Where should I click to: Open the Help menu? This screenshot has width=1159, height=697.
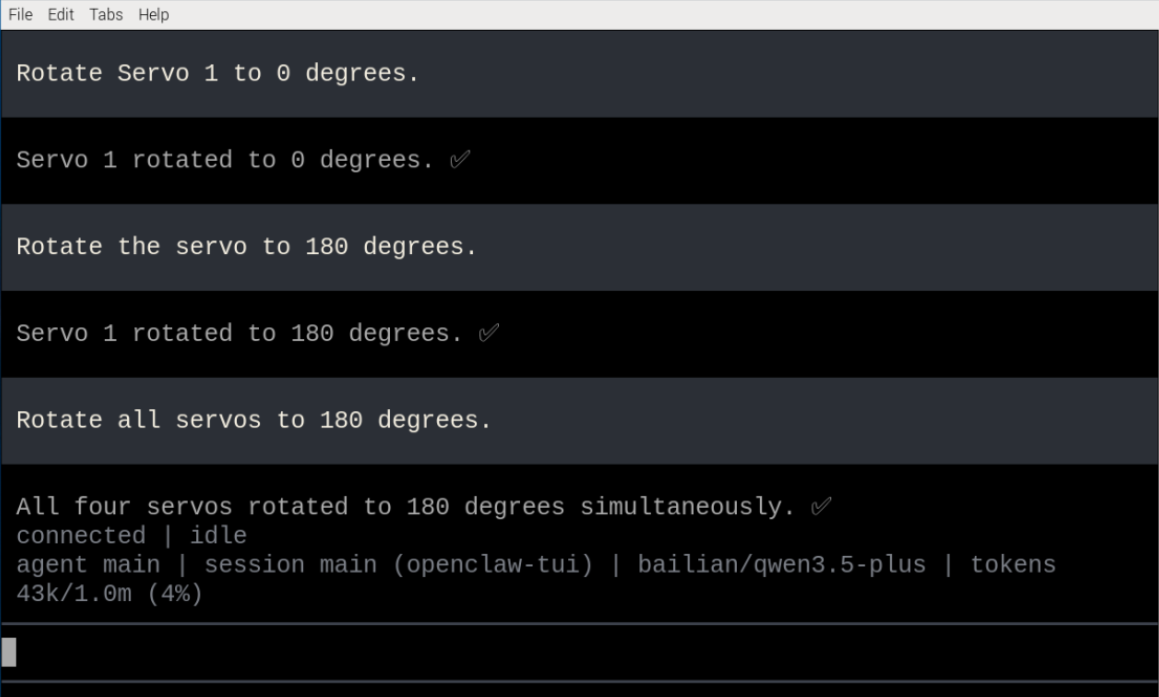click(154, 15)
